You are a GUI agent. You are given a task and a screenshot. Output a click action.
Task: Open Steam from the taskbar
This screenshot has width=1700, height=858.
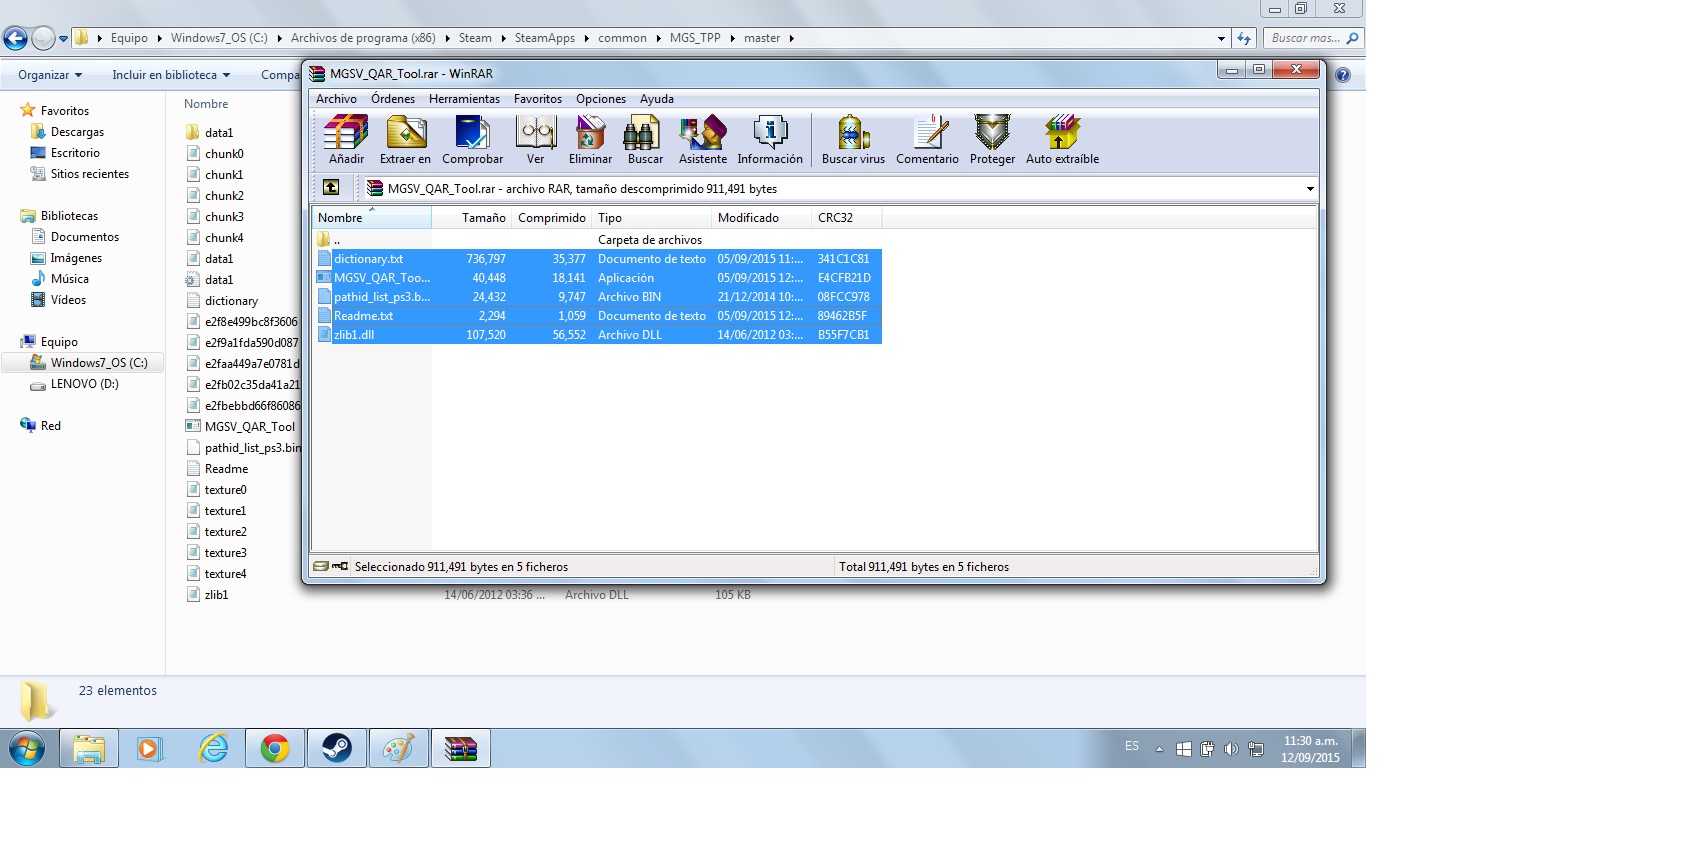tap(337, 748)
